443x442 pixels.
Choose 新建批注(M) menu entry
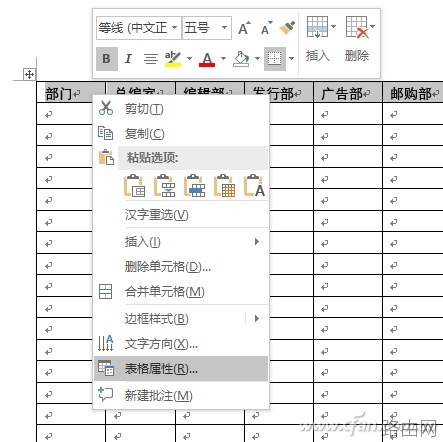click(x=180, y=396)
